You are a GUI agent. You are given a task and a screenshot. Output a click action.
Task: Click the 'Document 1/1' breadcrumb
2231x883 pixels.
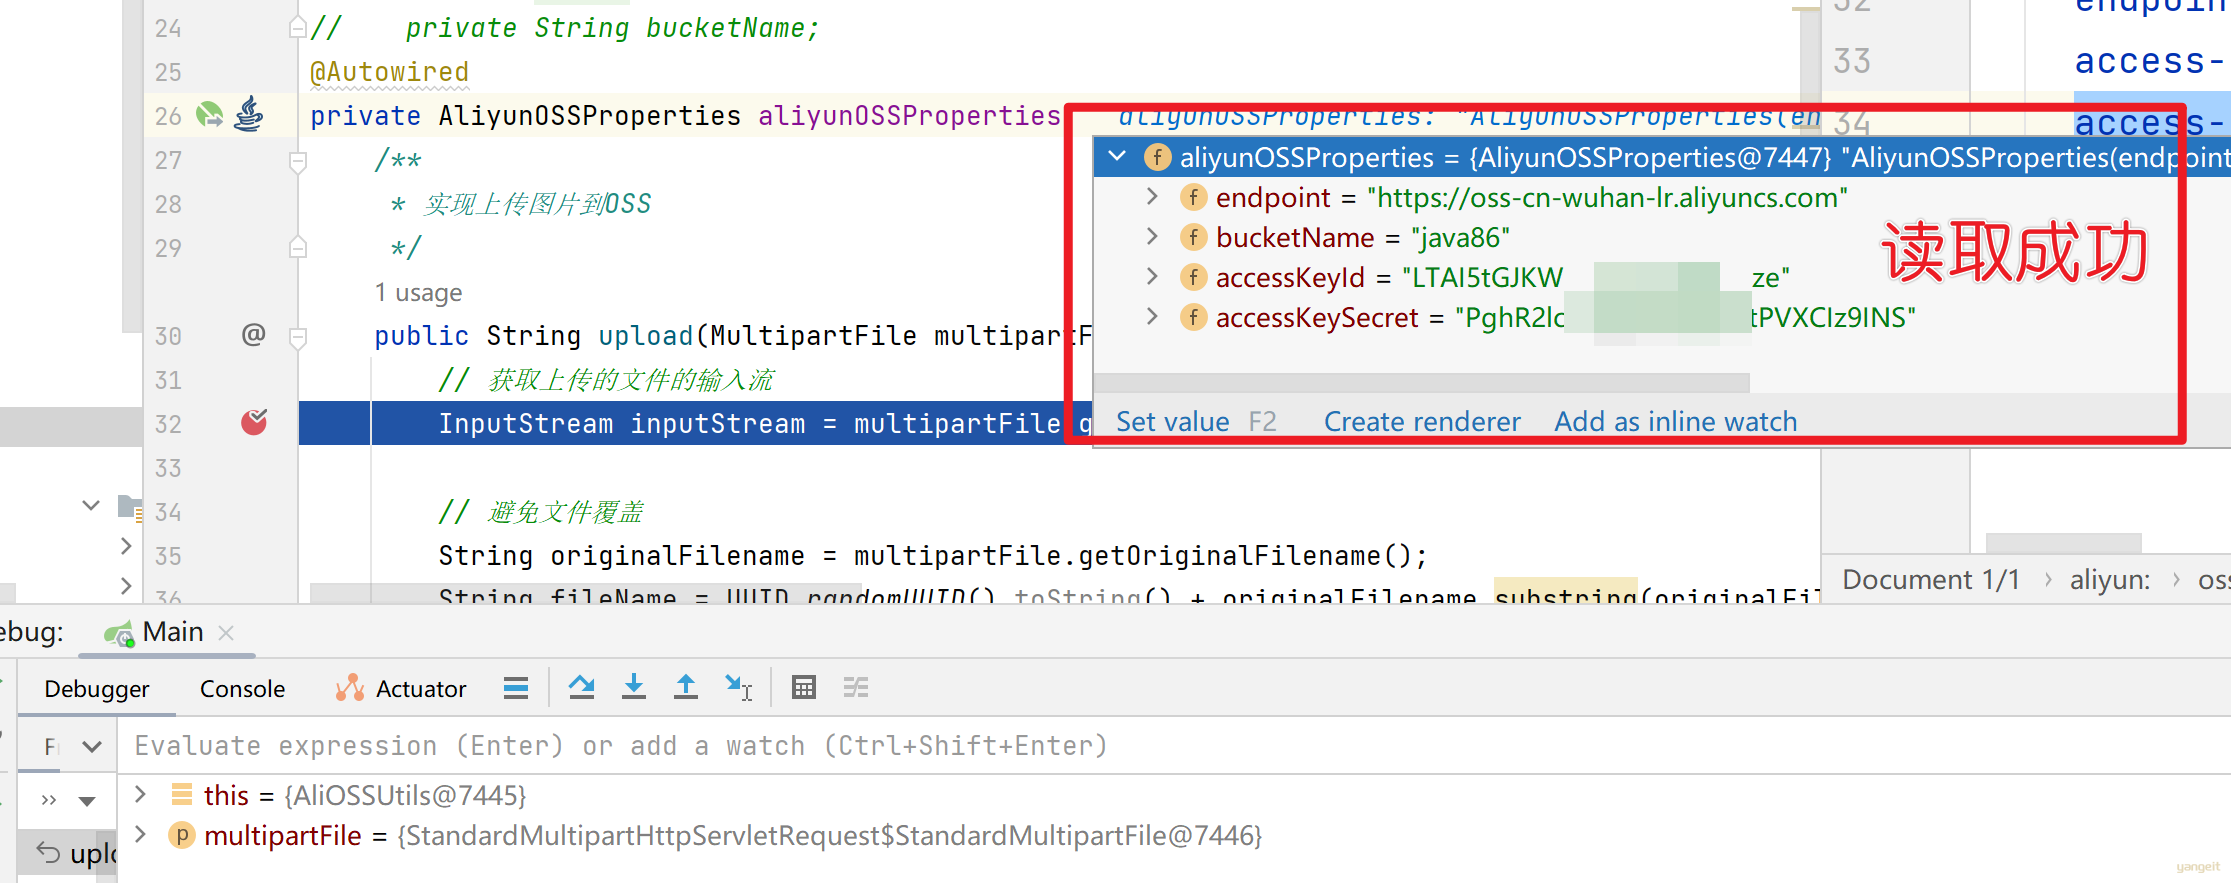coord(1931,580)
